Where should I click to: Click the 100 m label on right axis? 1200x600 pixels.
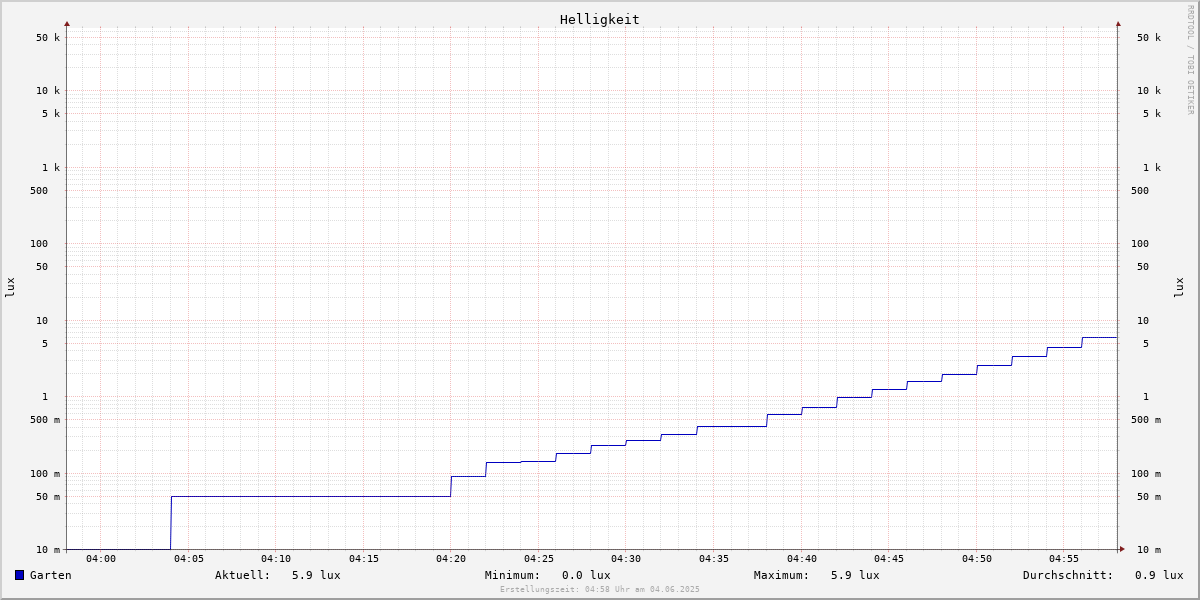(x=1146, y=474)
